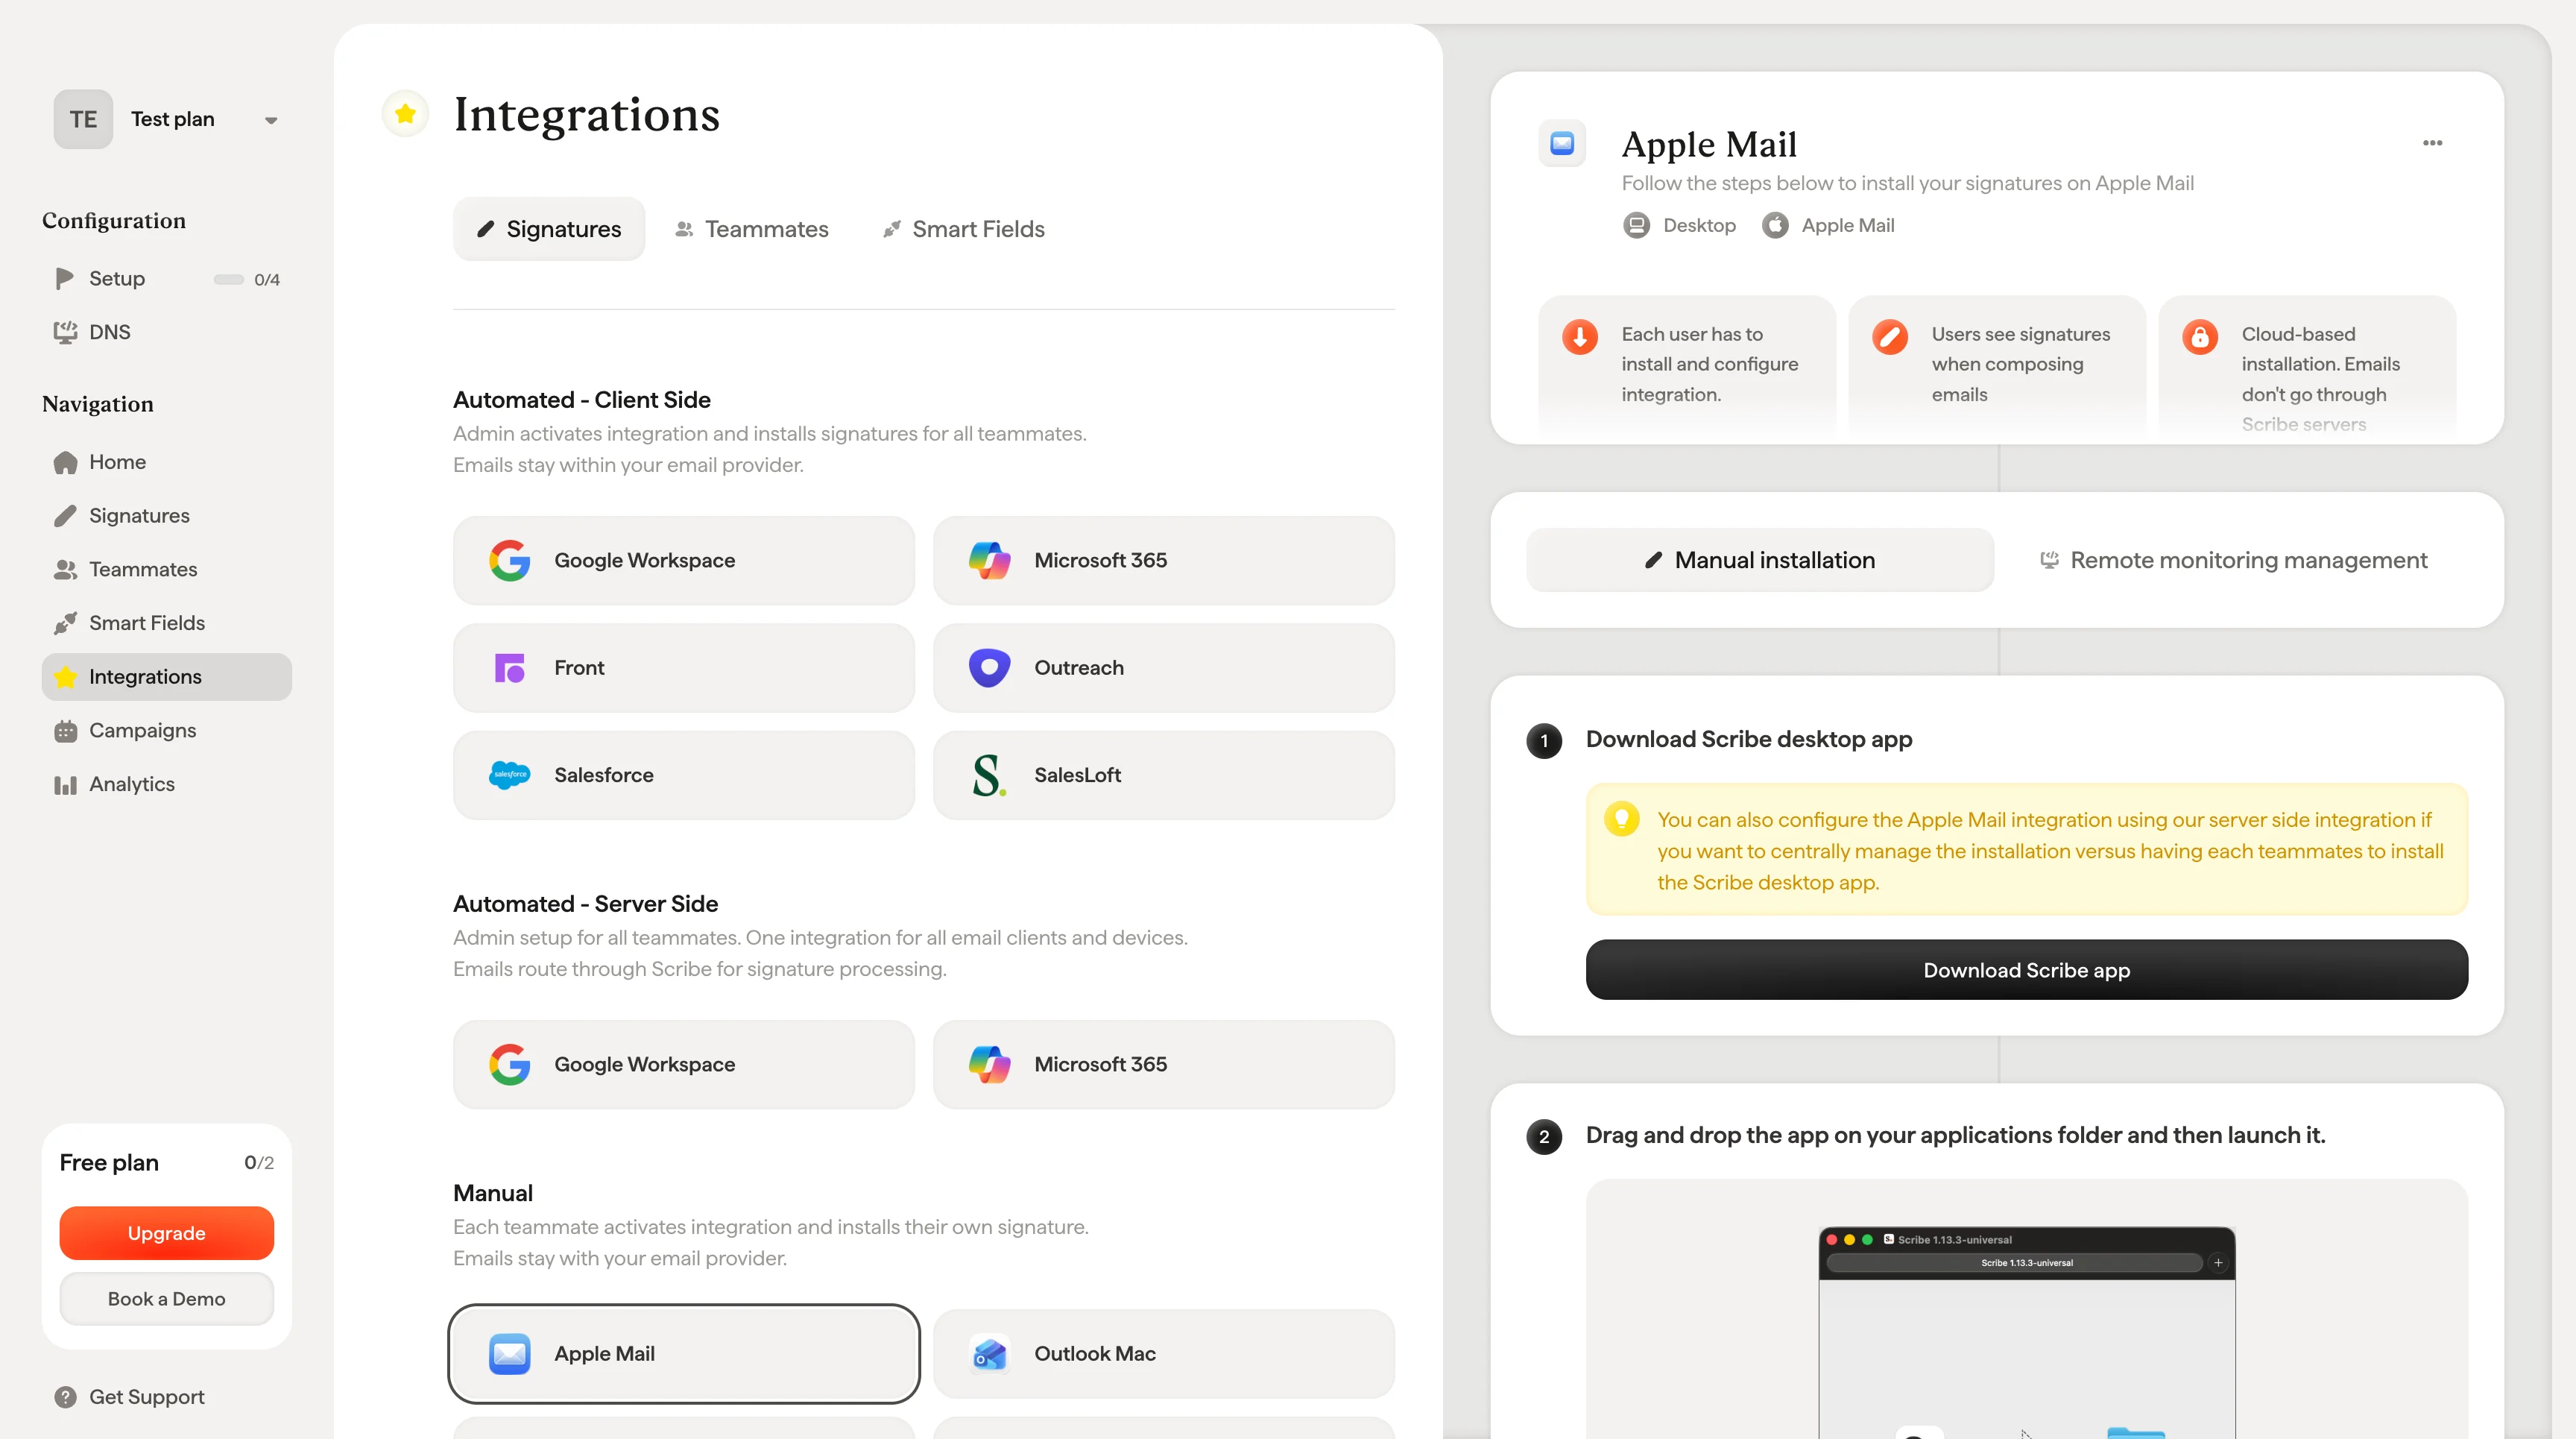Viewport: 2576px width, 1439px height.
Task: Click the Free plan 0/2 usage counter
Action: point(259,1163)
